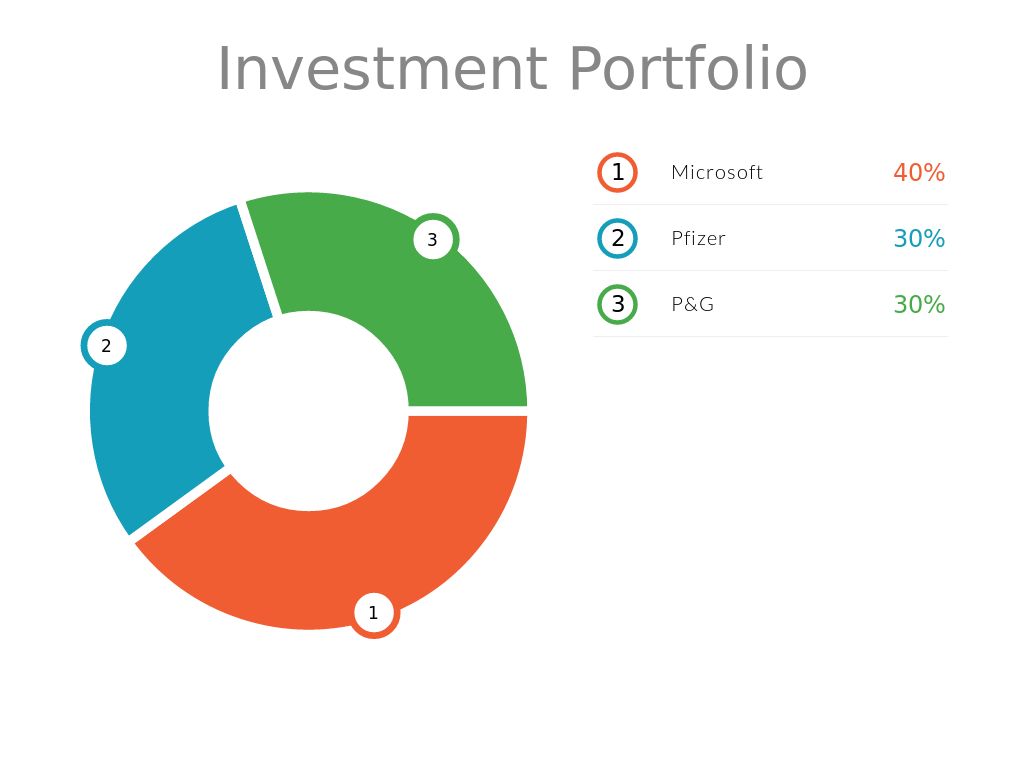Click the divider line between Microsoft and Pfizer rows
This screenshot has height=768, width=1024.
(770, 205)
